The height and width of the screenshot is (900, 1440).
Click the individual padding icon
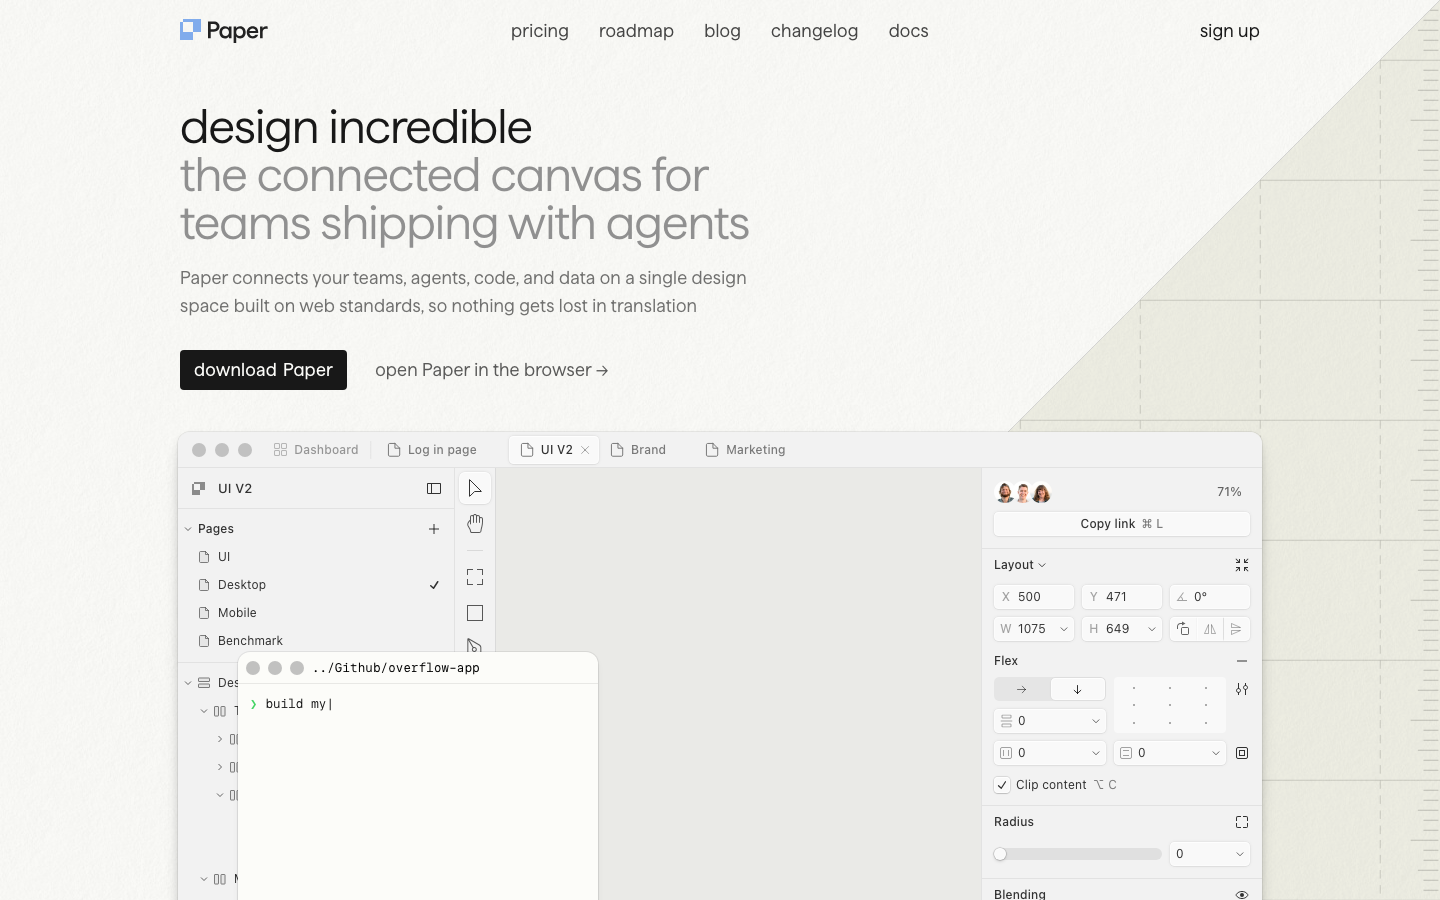click(1242, 753)
